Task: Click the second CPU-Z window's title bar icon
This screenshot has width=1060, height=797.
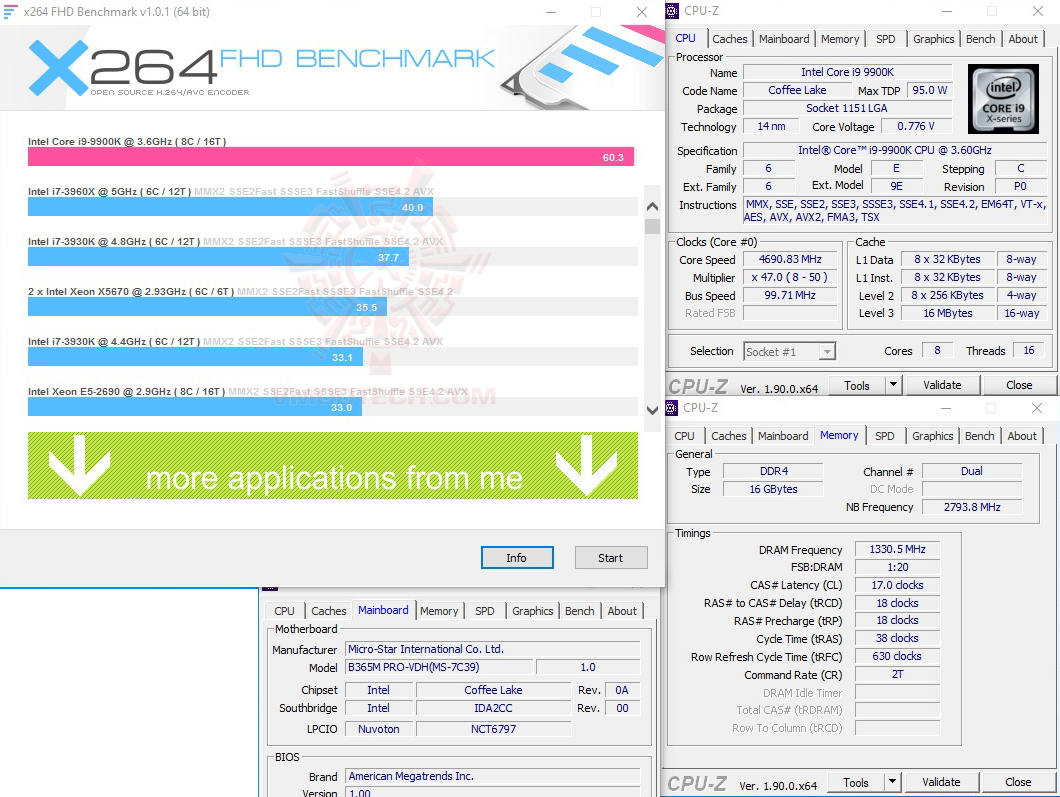Action: [674, 407]
